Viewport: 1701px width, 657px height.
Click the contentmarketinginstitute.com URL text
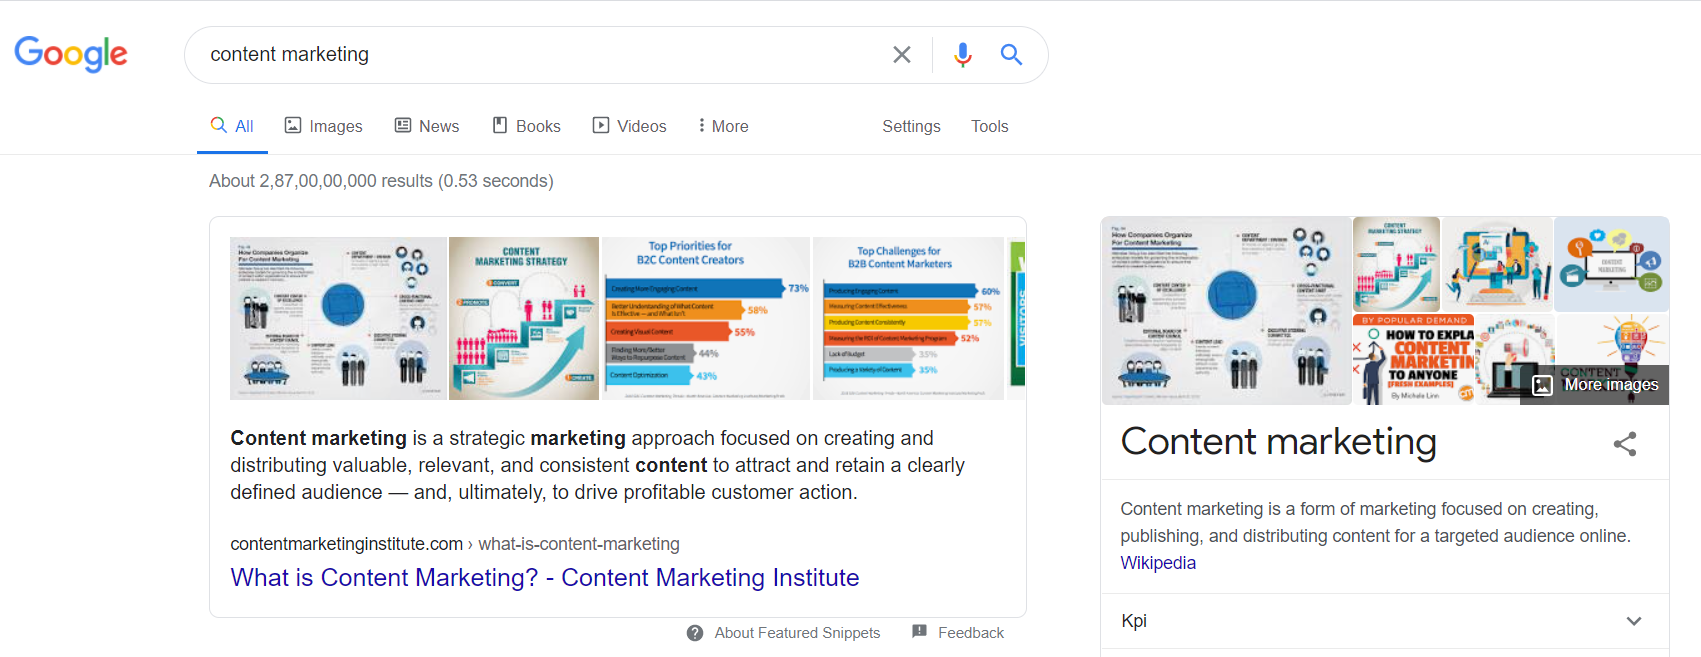[x=346, y=544]
